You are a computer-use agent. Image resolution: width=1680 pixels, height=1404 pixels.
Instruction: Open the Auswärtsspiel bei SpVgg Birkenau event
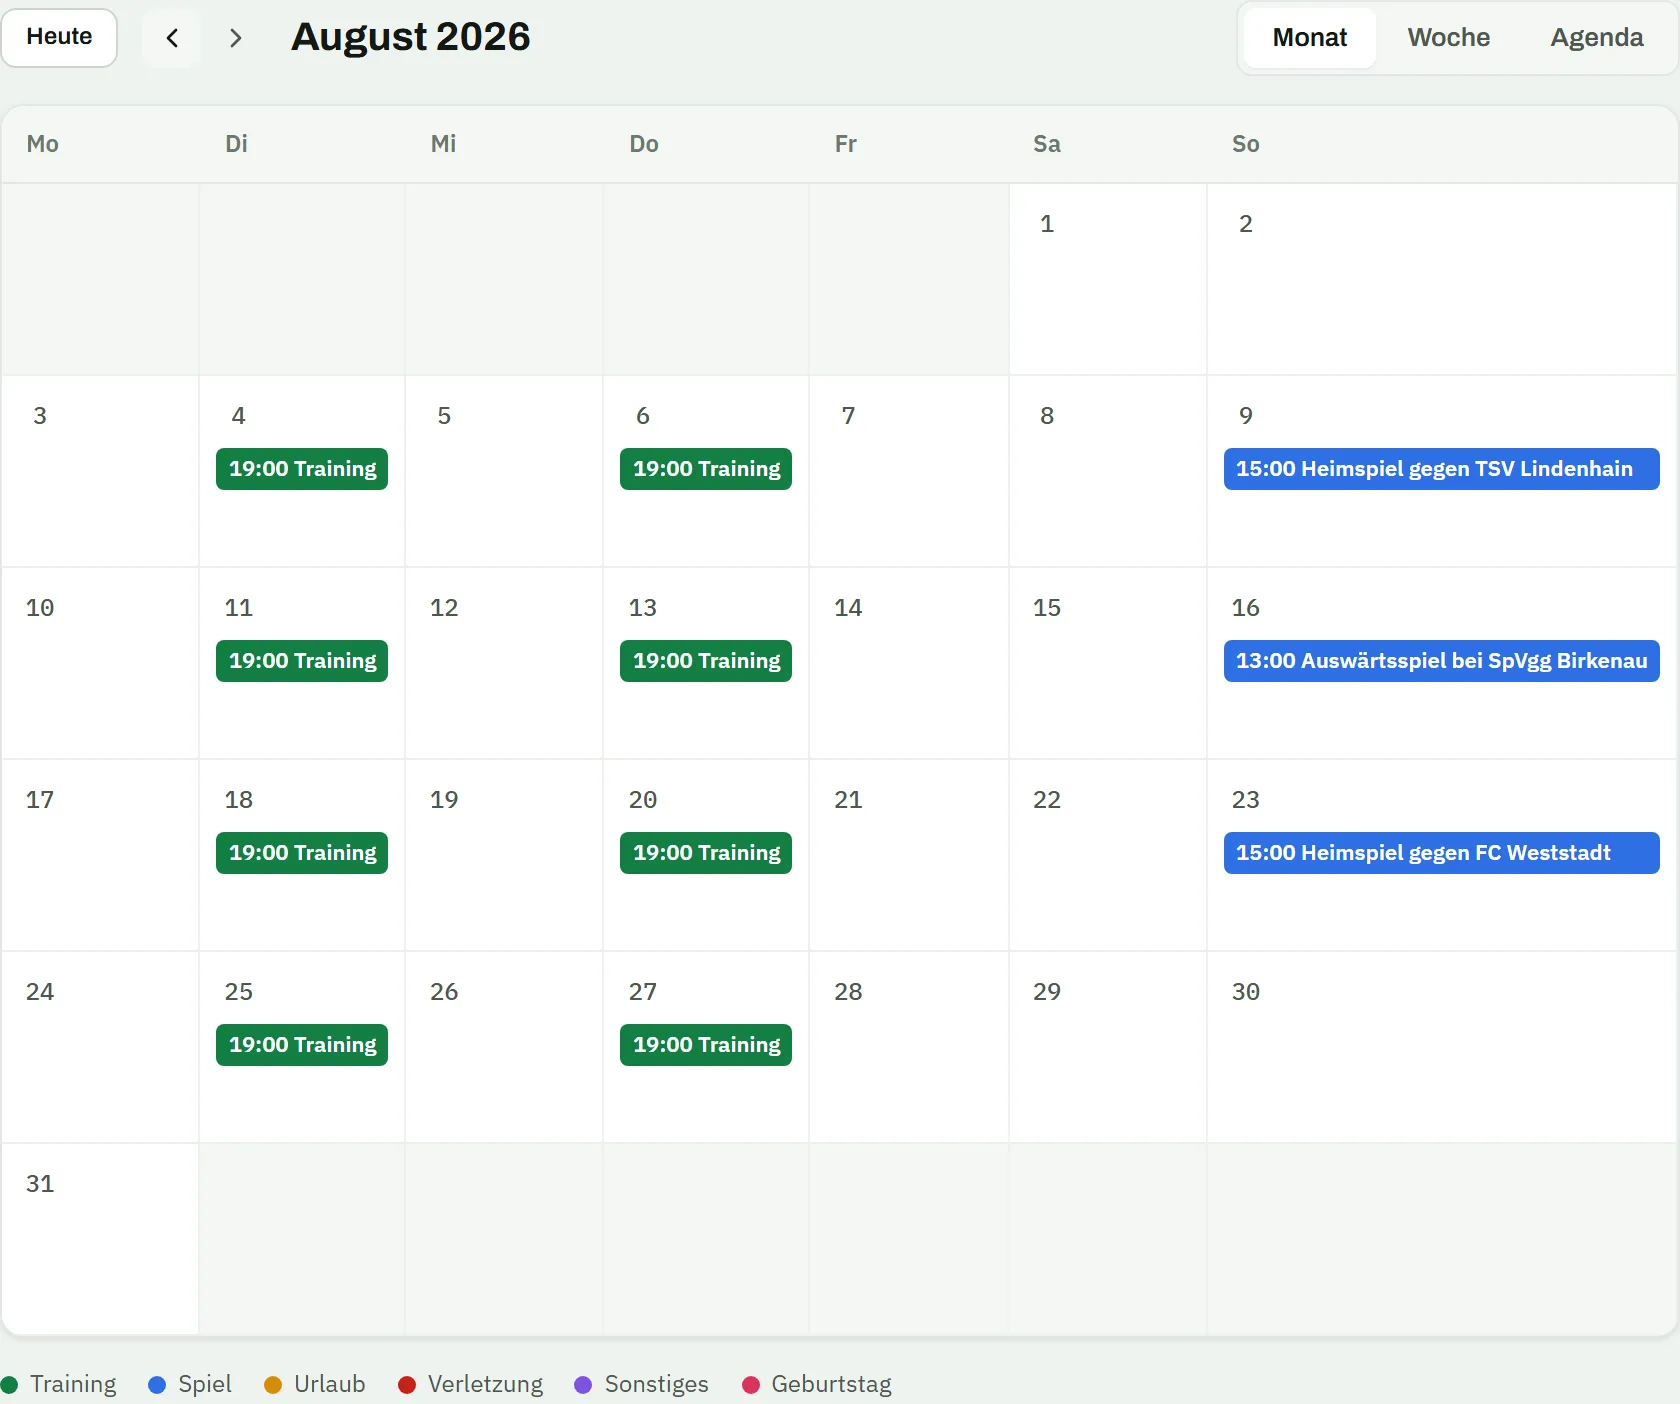pos(1442,661)
